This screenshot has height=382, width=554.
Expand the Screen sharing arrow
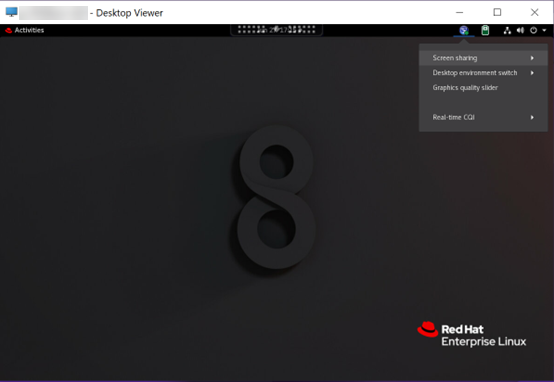pos(532,58)
